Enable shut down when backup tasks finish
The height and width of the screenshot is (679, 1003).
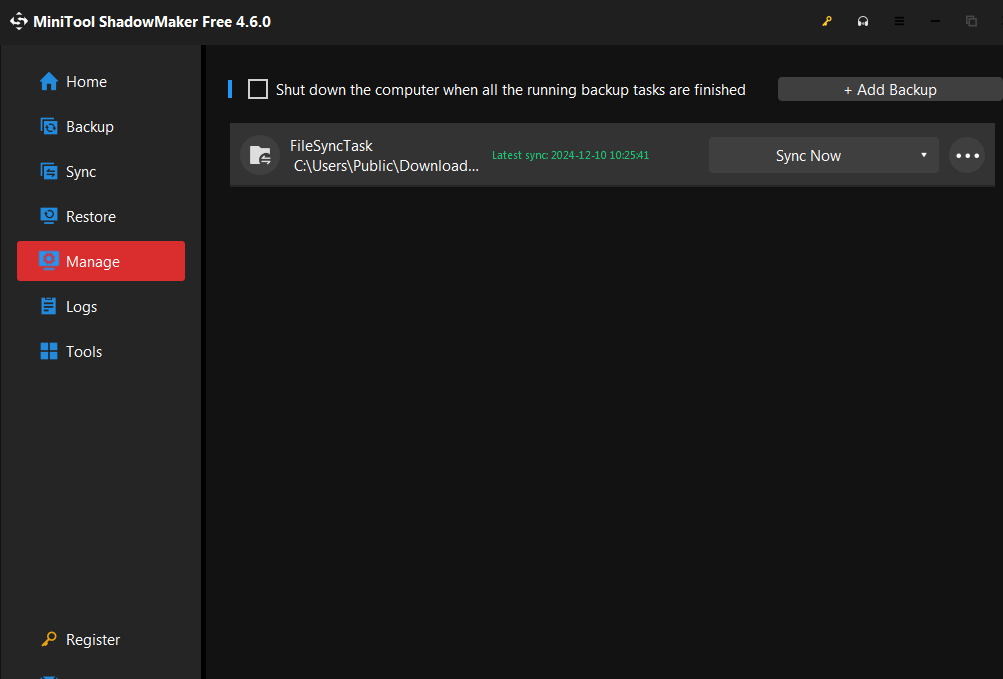(x=258, y=89)
